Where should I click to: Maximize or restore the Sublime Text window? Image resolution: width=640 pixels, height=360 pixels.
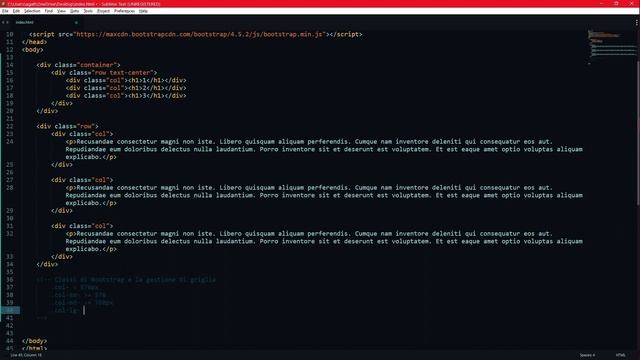click(x=616, y=4)
